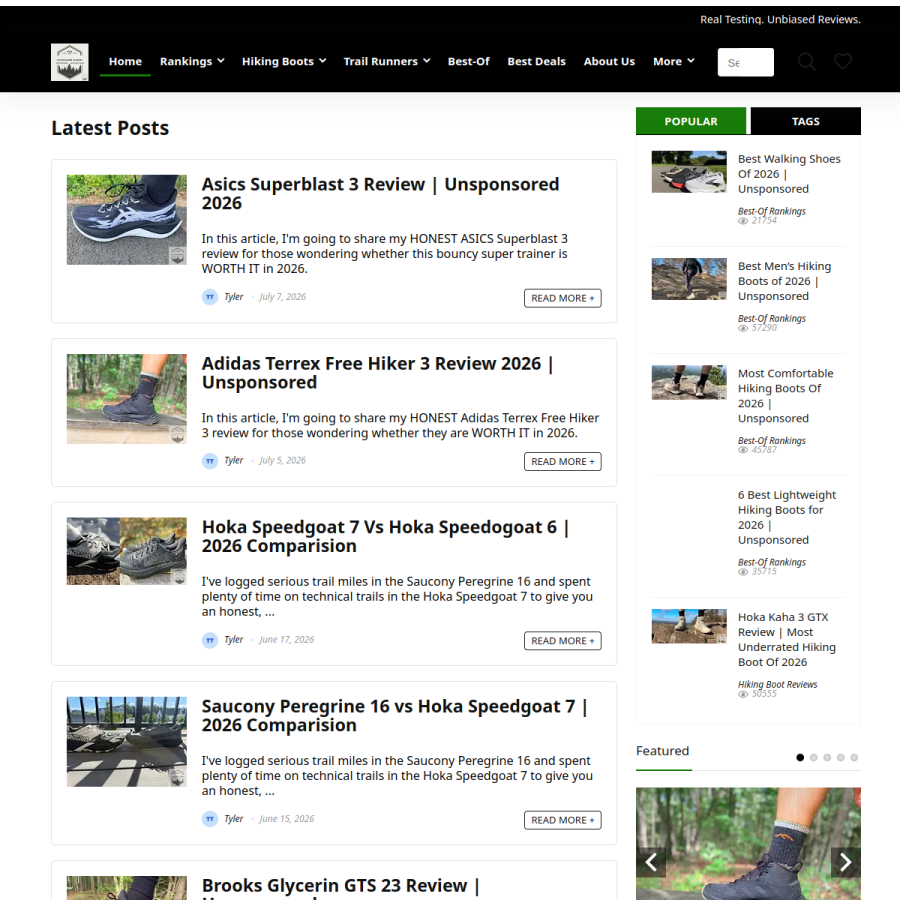Open Speedgoat 7 Vs 6 thumbnail
The height and width of the screenshot is (900, 900).
click(x=126, y=551)
